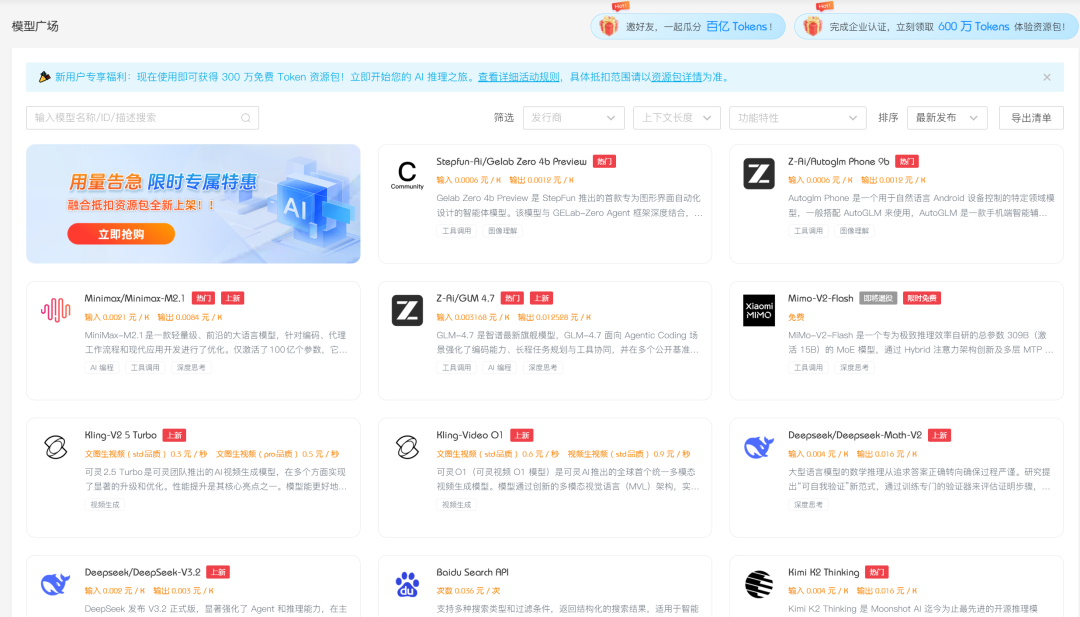This screenshot has height=617, width=1080.
Task: Open Minimax/Minimax-M2.1 model title
Action: pos(134,299)
